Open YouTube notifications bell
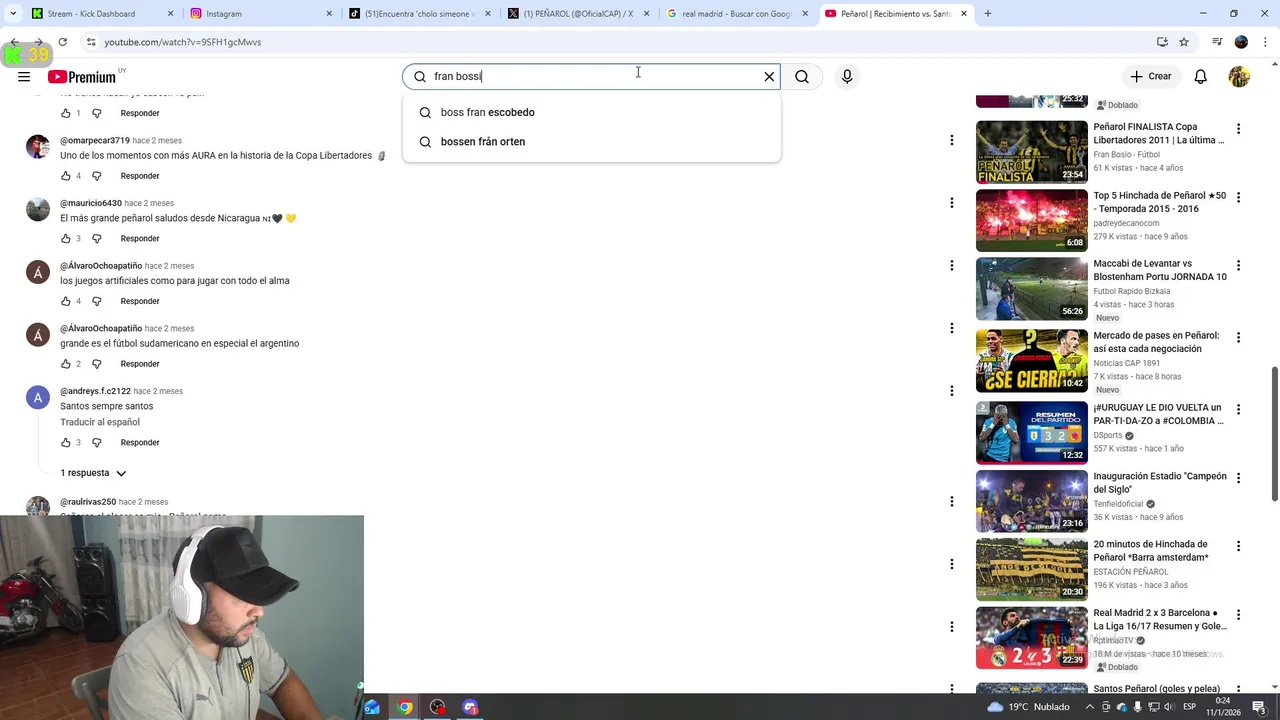 [x=1201, y=77]
